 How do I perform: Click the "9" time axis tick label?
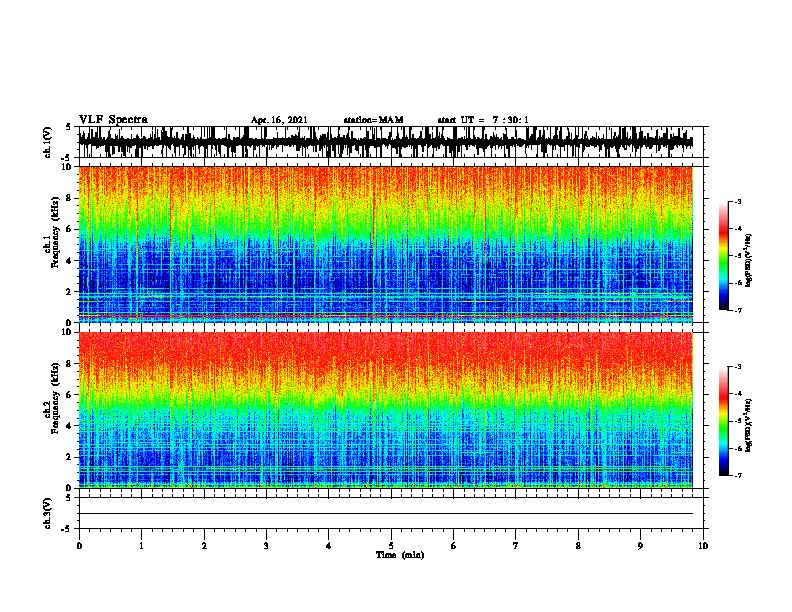640,546
